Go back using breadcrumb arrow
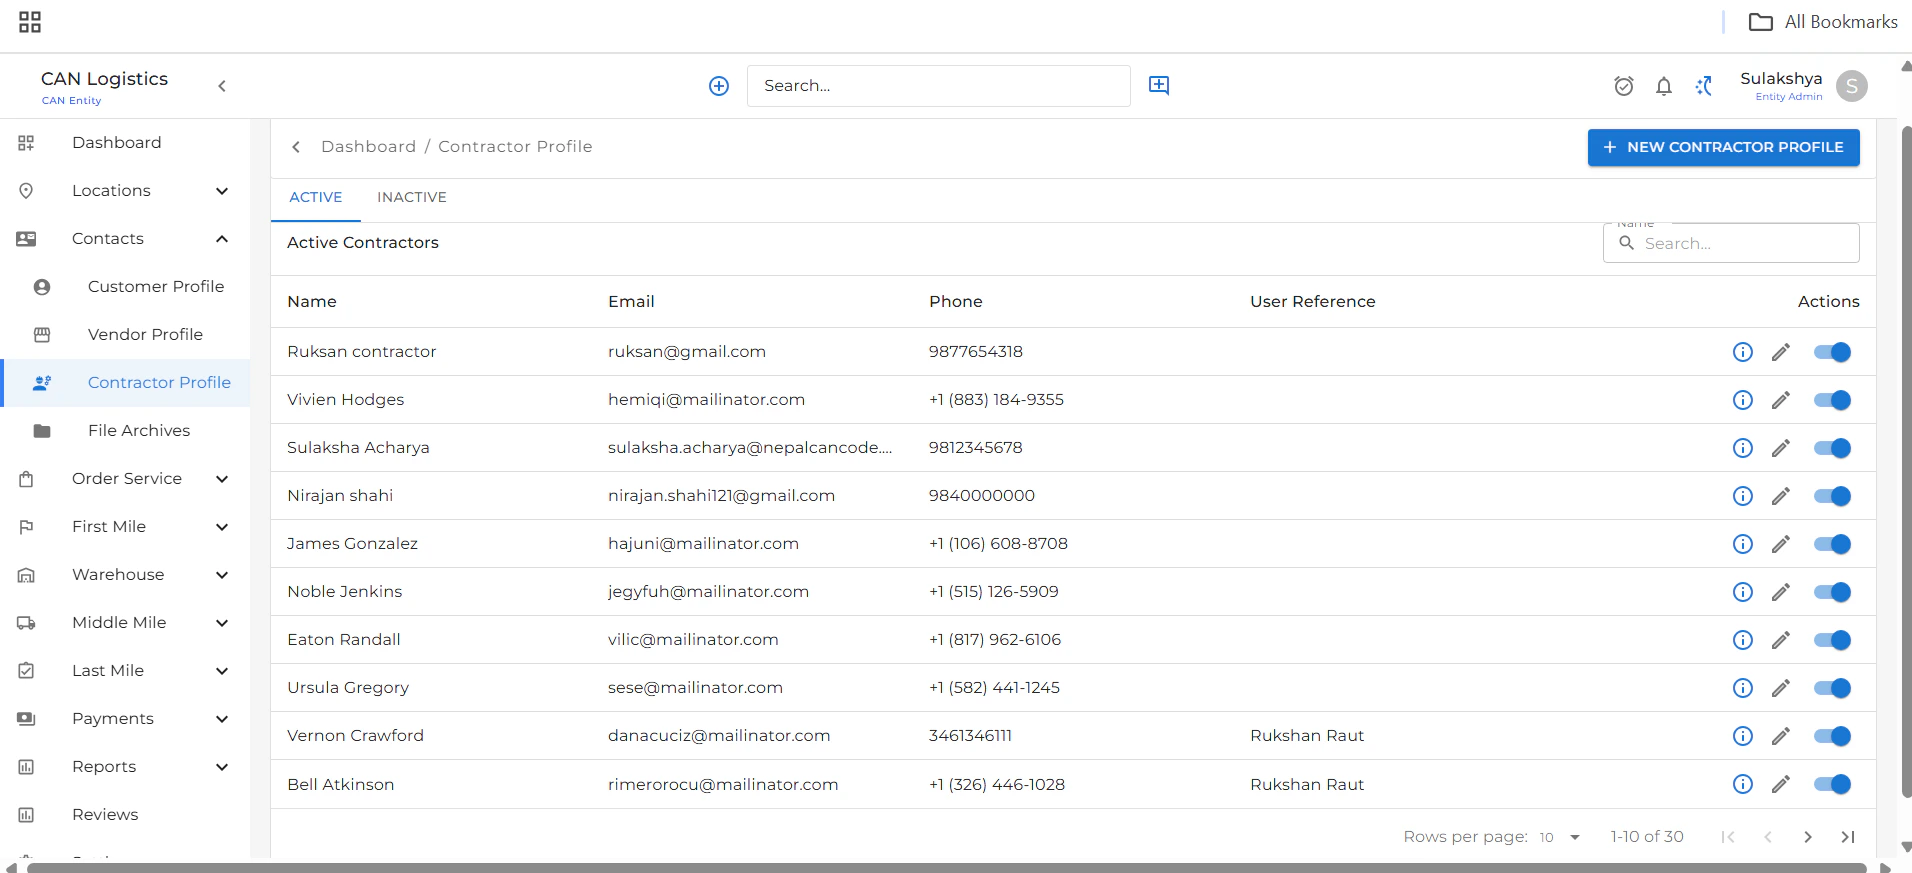Image resolution: width=1912 pixels, height=873 pixels. pyautogui.click(x=296, y=147)
